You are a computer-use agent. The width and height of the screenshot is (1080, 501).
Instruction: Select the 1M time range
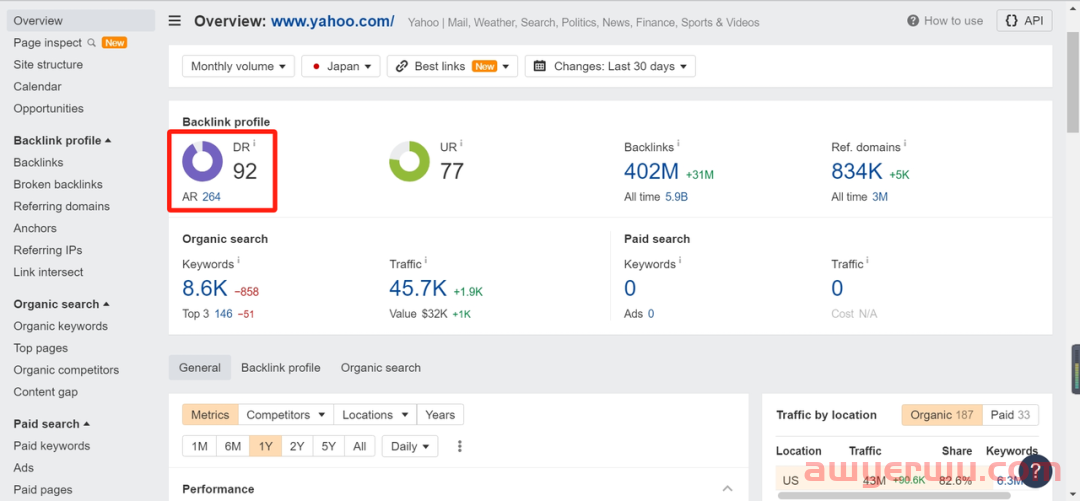point(200,447)
